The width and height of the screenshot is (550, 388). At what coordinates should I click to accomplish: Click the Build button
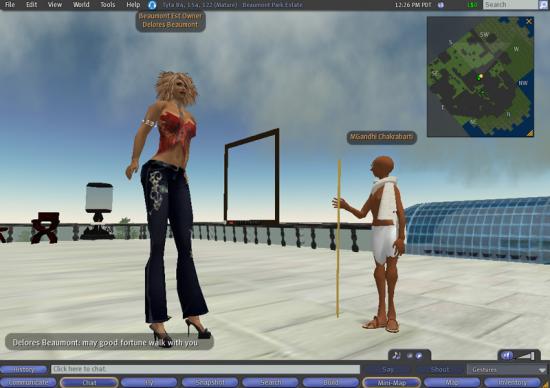point(331,382)
